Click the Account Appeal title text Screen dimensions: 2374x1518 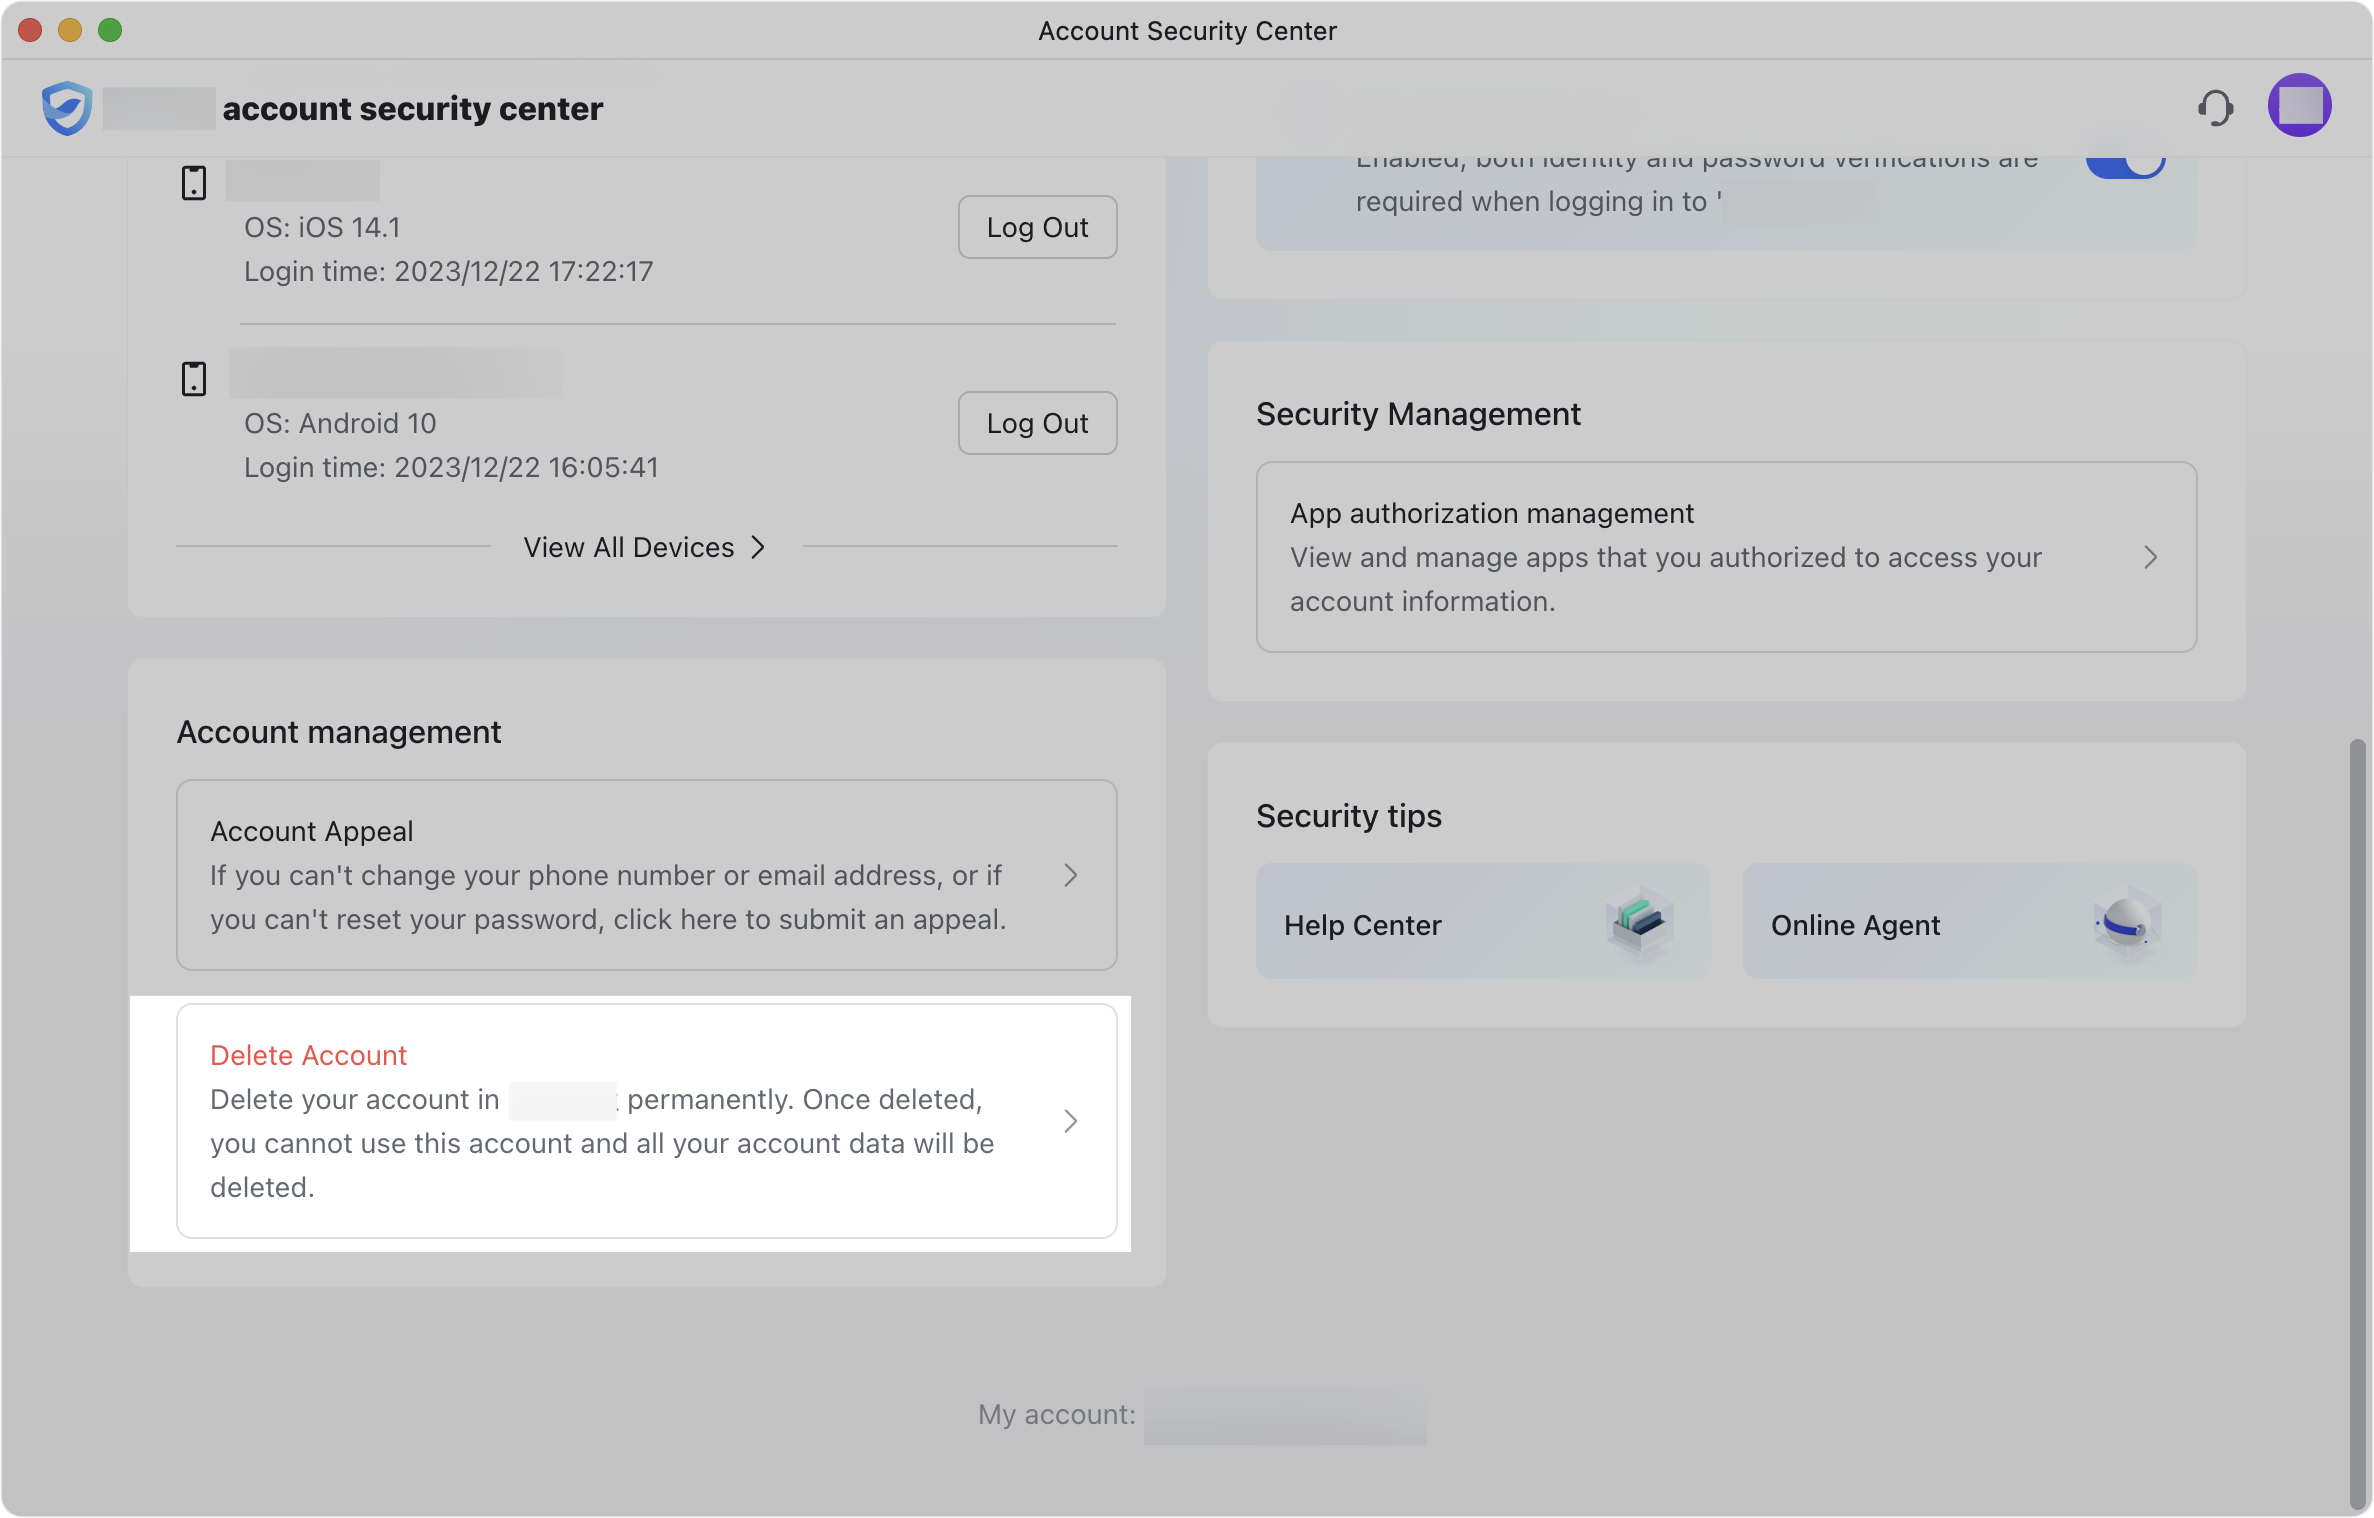[311, 831]
